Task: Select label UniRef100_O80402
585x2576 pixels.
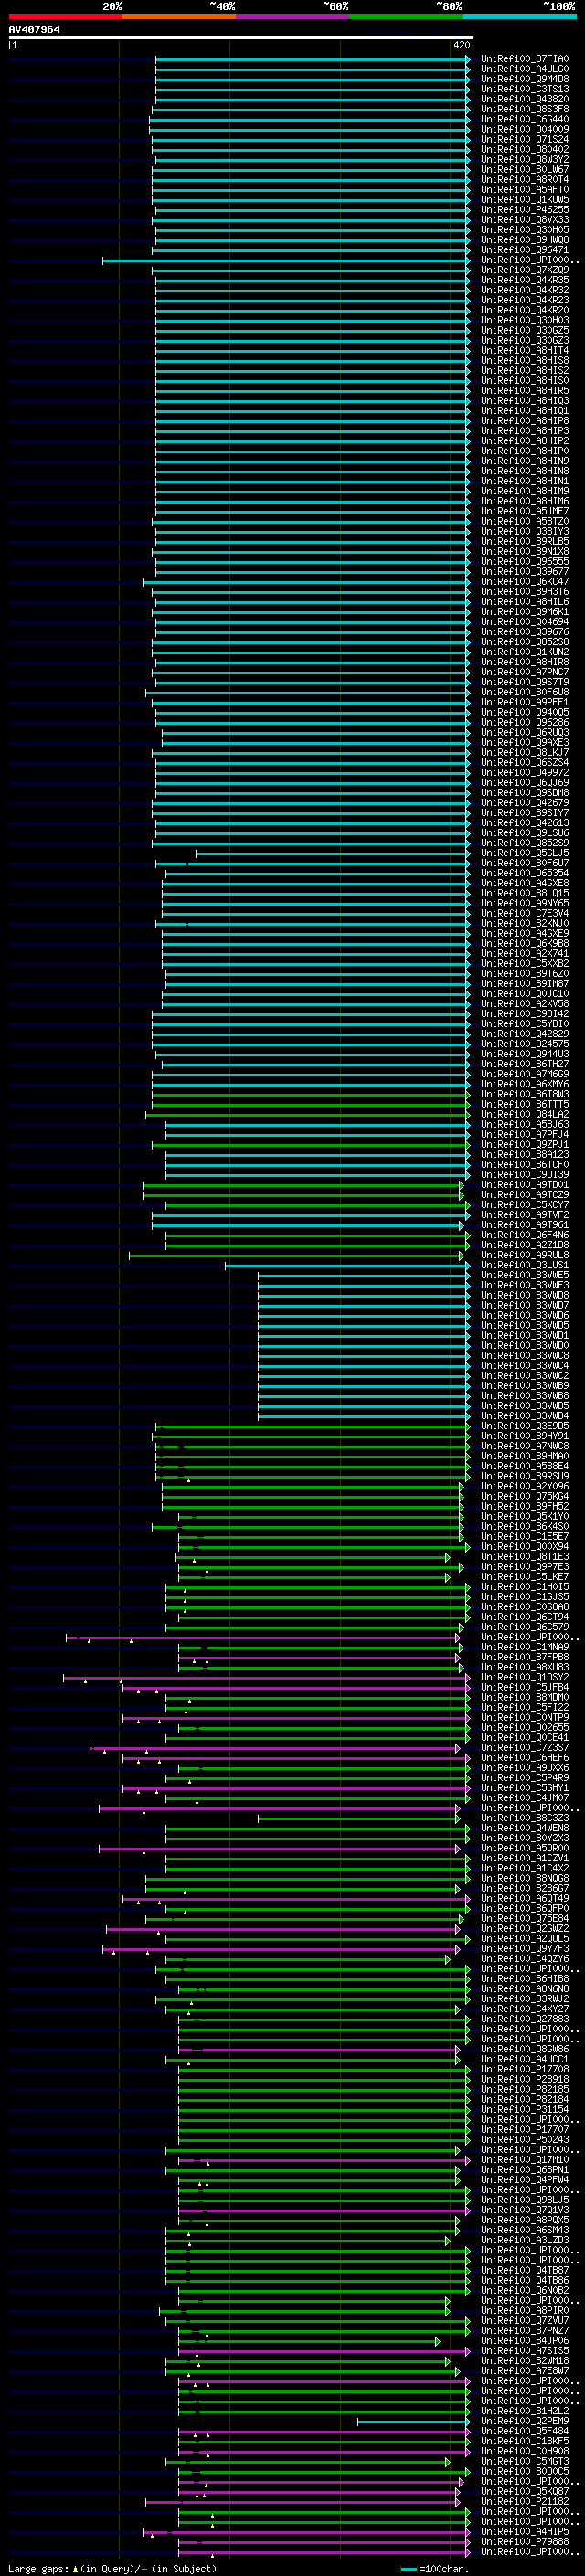Action: tap(525, 149)
